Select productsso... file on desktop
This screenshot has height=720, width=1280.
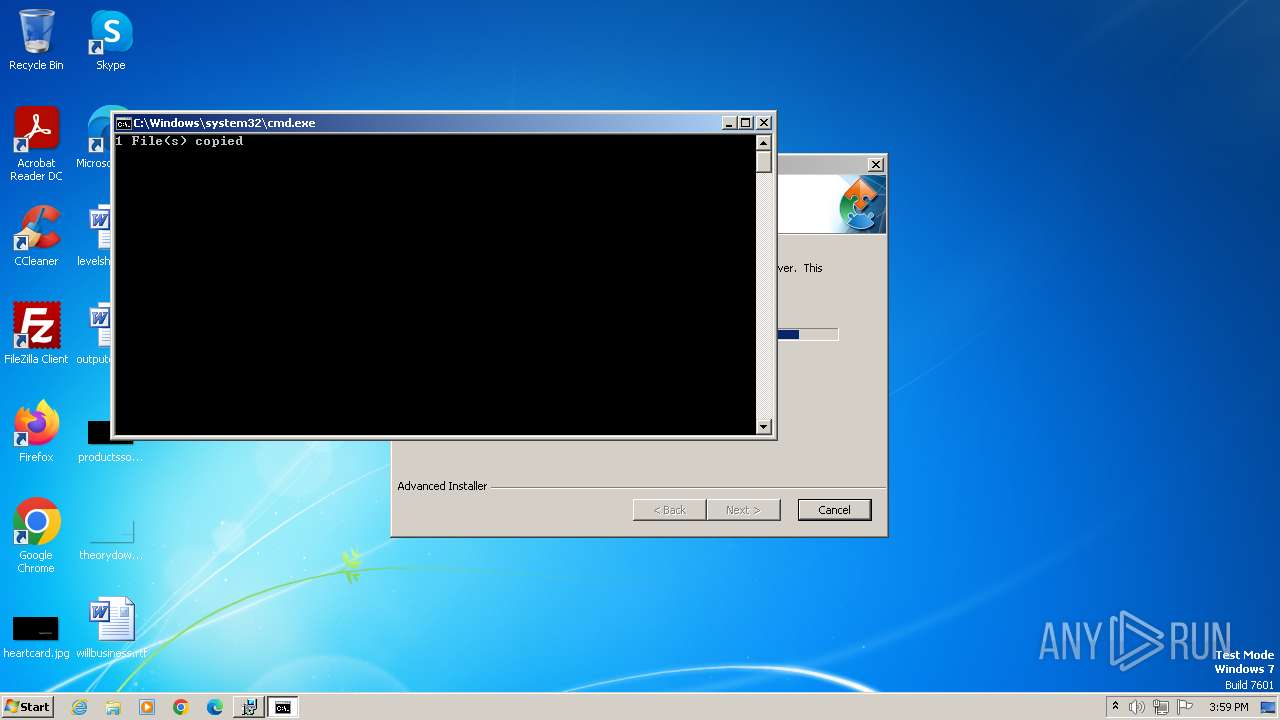(110, 440)
